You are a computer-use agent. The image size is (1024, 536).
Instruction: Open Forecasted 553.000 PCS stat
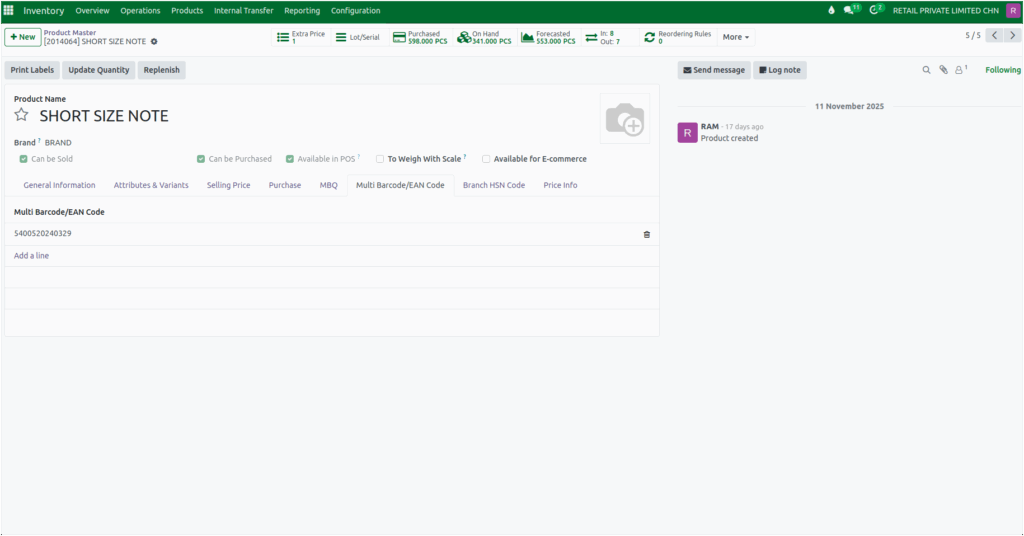click(x=549, y=37)
